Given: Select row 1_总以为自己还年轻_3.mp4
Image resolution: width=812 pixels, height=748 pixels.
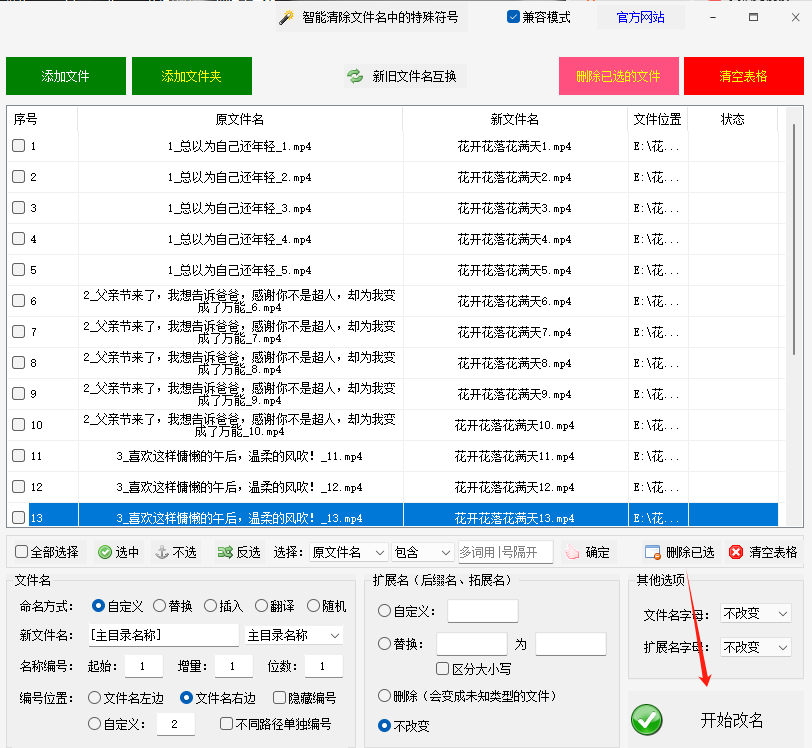Looking at the screenshot, I should coord(393,208).
